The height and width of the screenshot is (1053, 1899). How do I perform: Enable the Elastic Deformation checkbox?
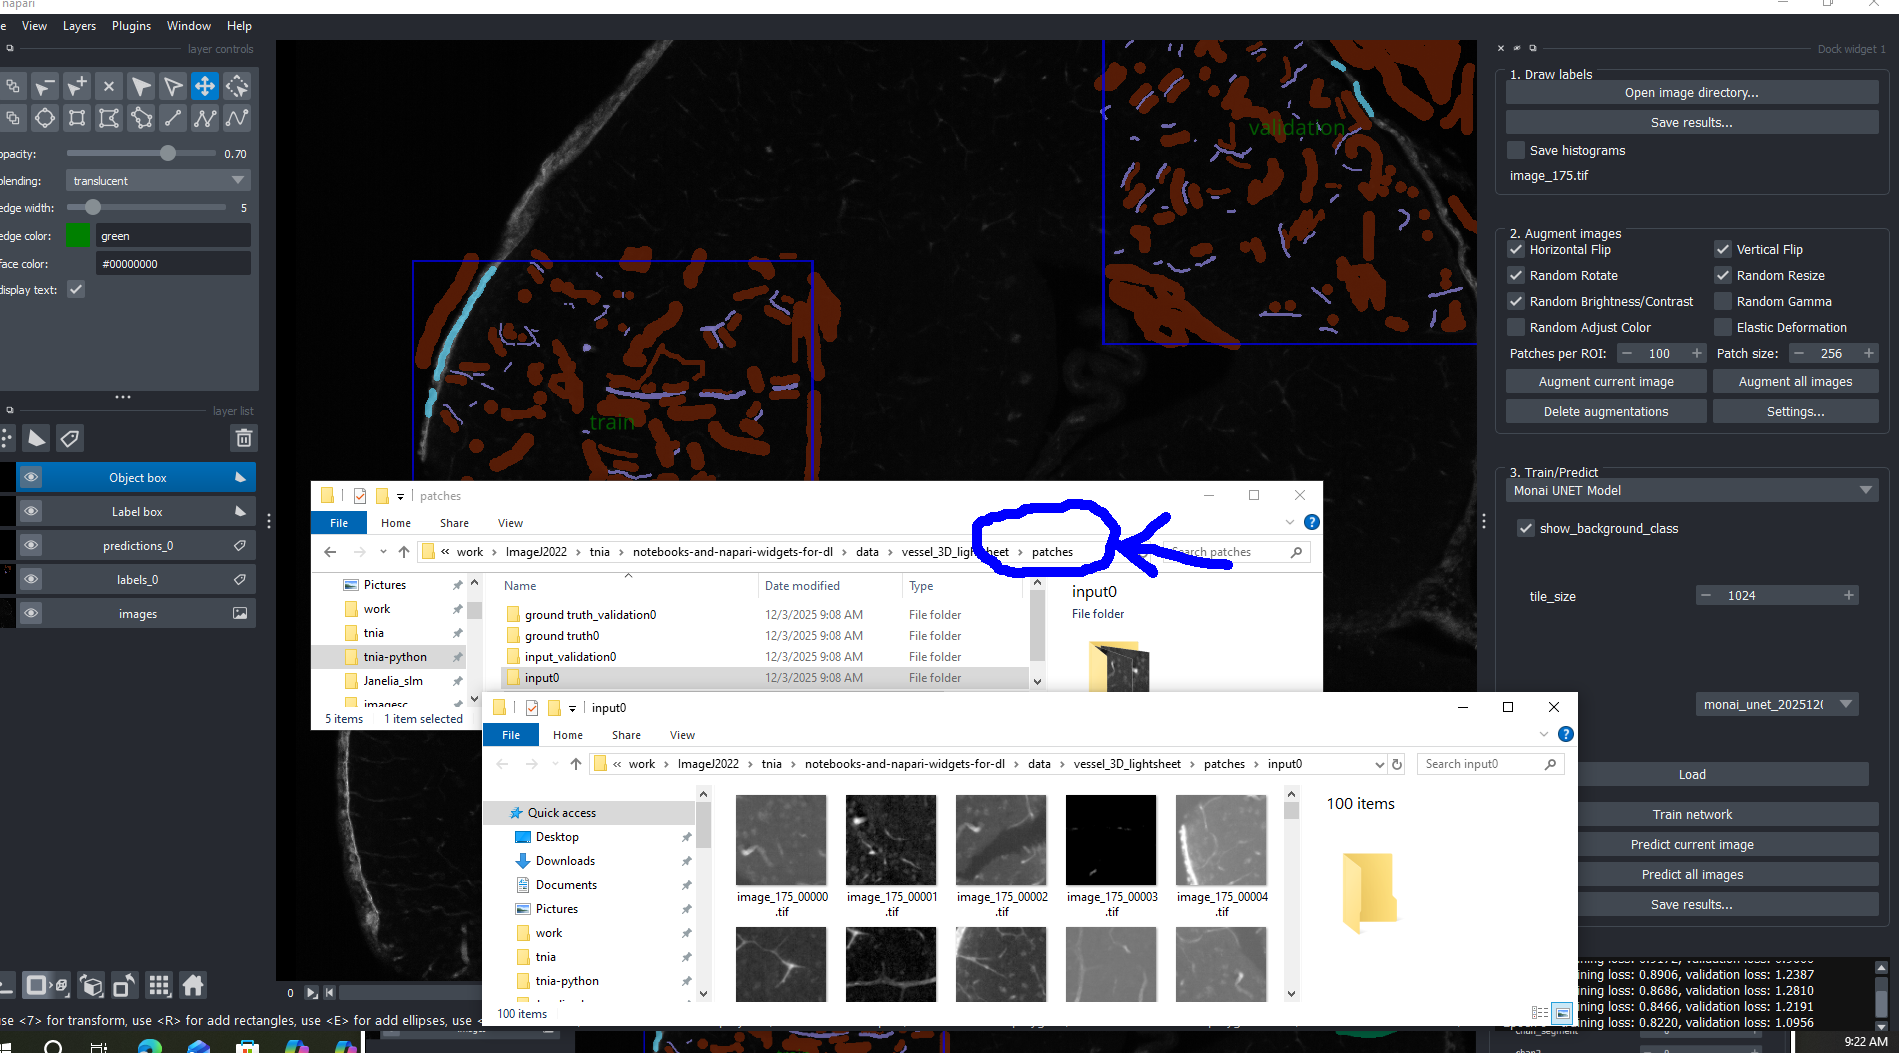pos(1723,328)
